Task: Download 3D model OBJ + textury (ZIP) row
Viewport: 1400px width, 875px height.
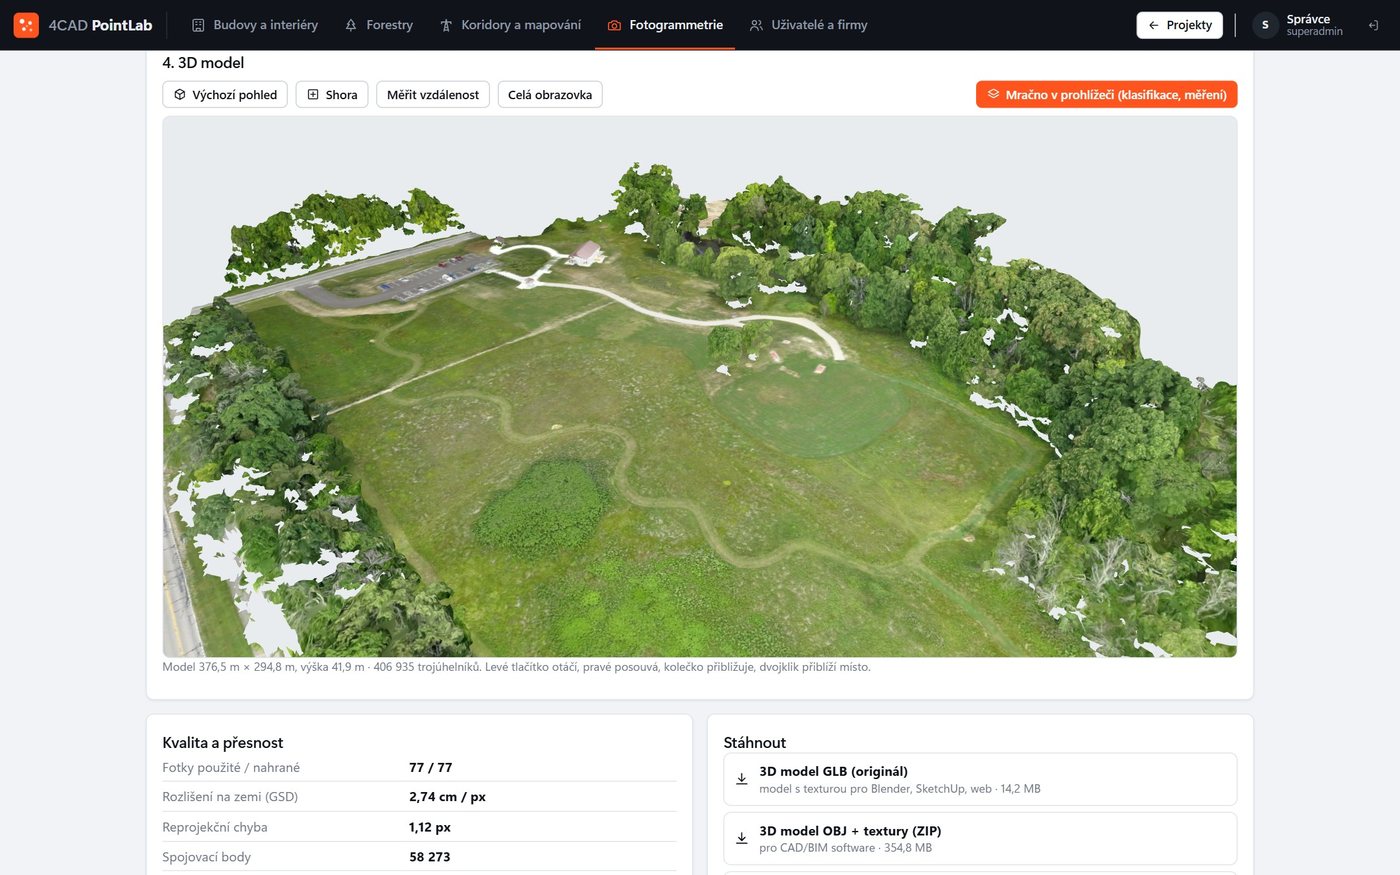Action: click(980, 838)
